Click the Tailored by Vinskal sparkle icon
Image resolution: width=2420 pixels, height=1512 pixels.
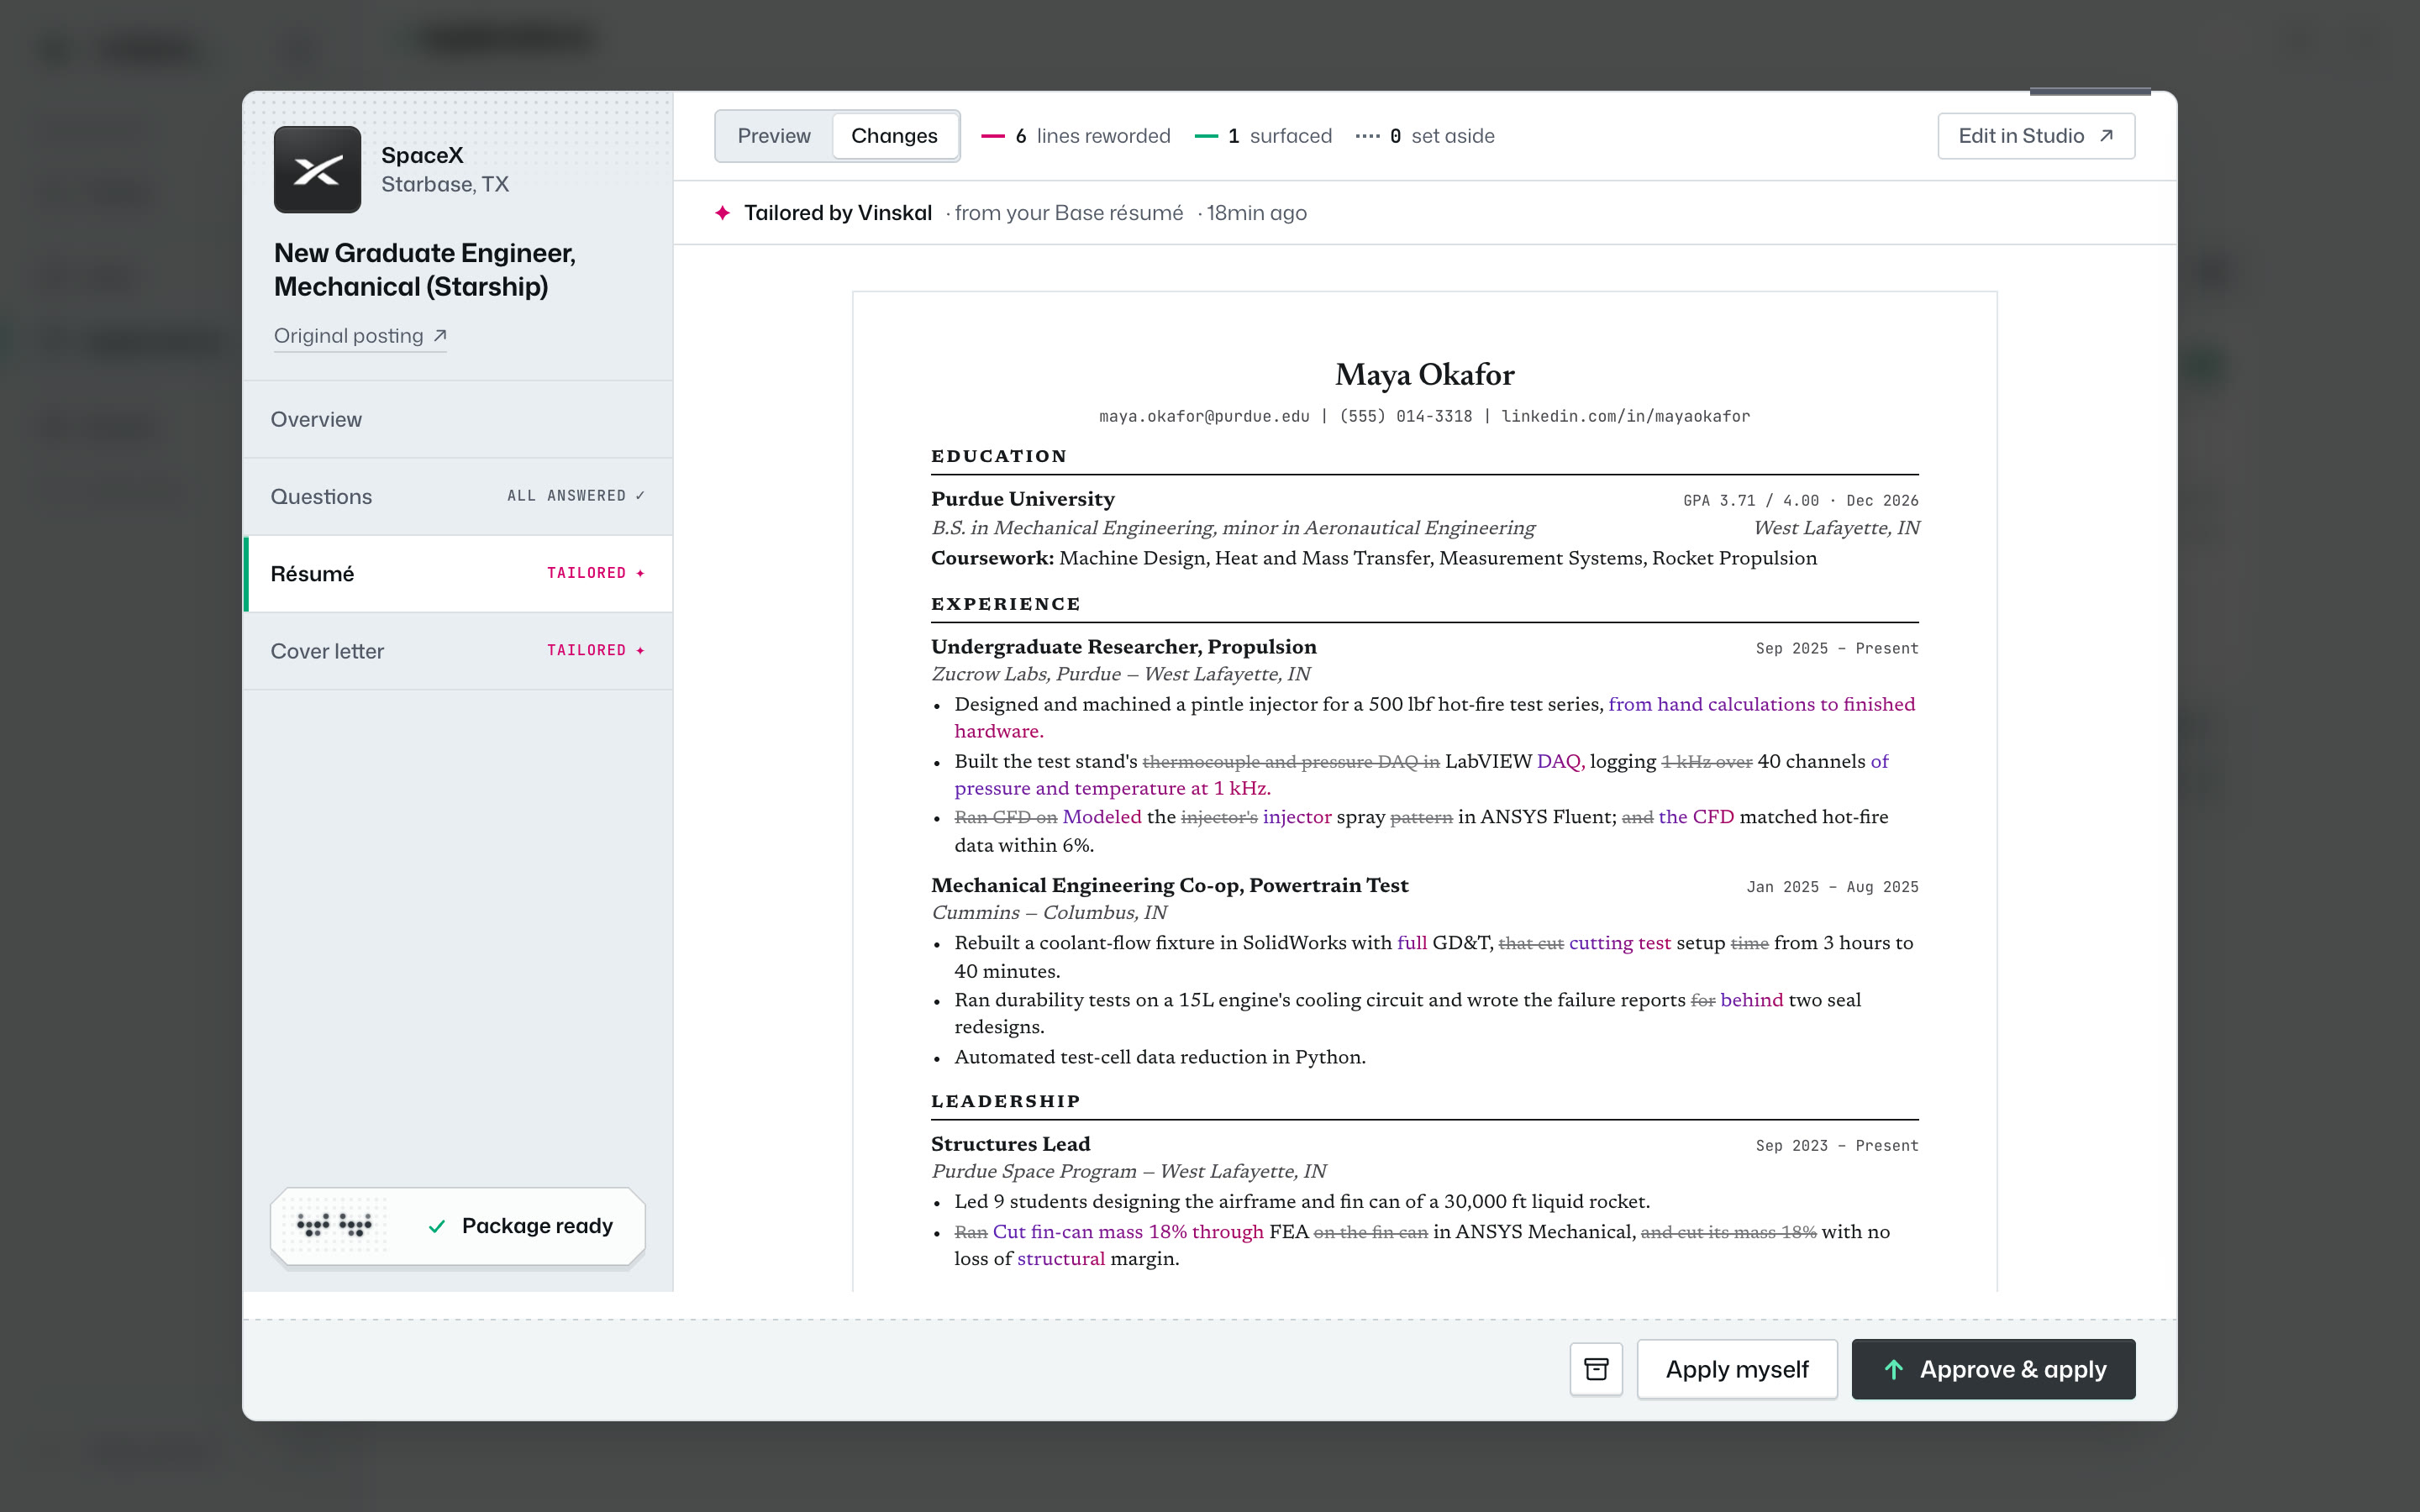point(722,213)
